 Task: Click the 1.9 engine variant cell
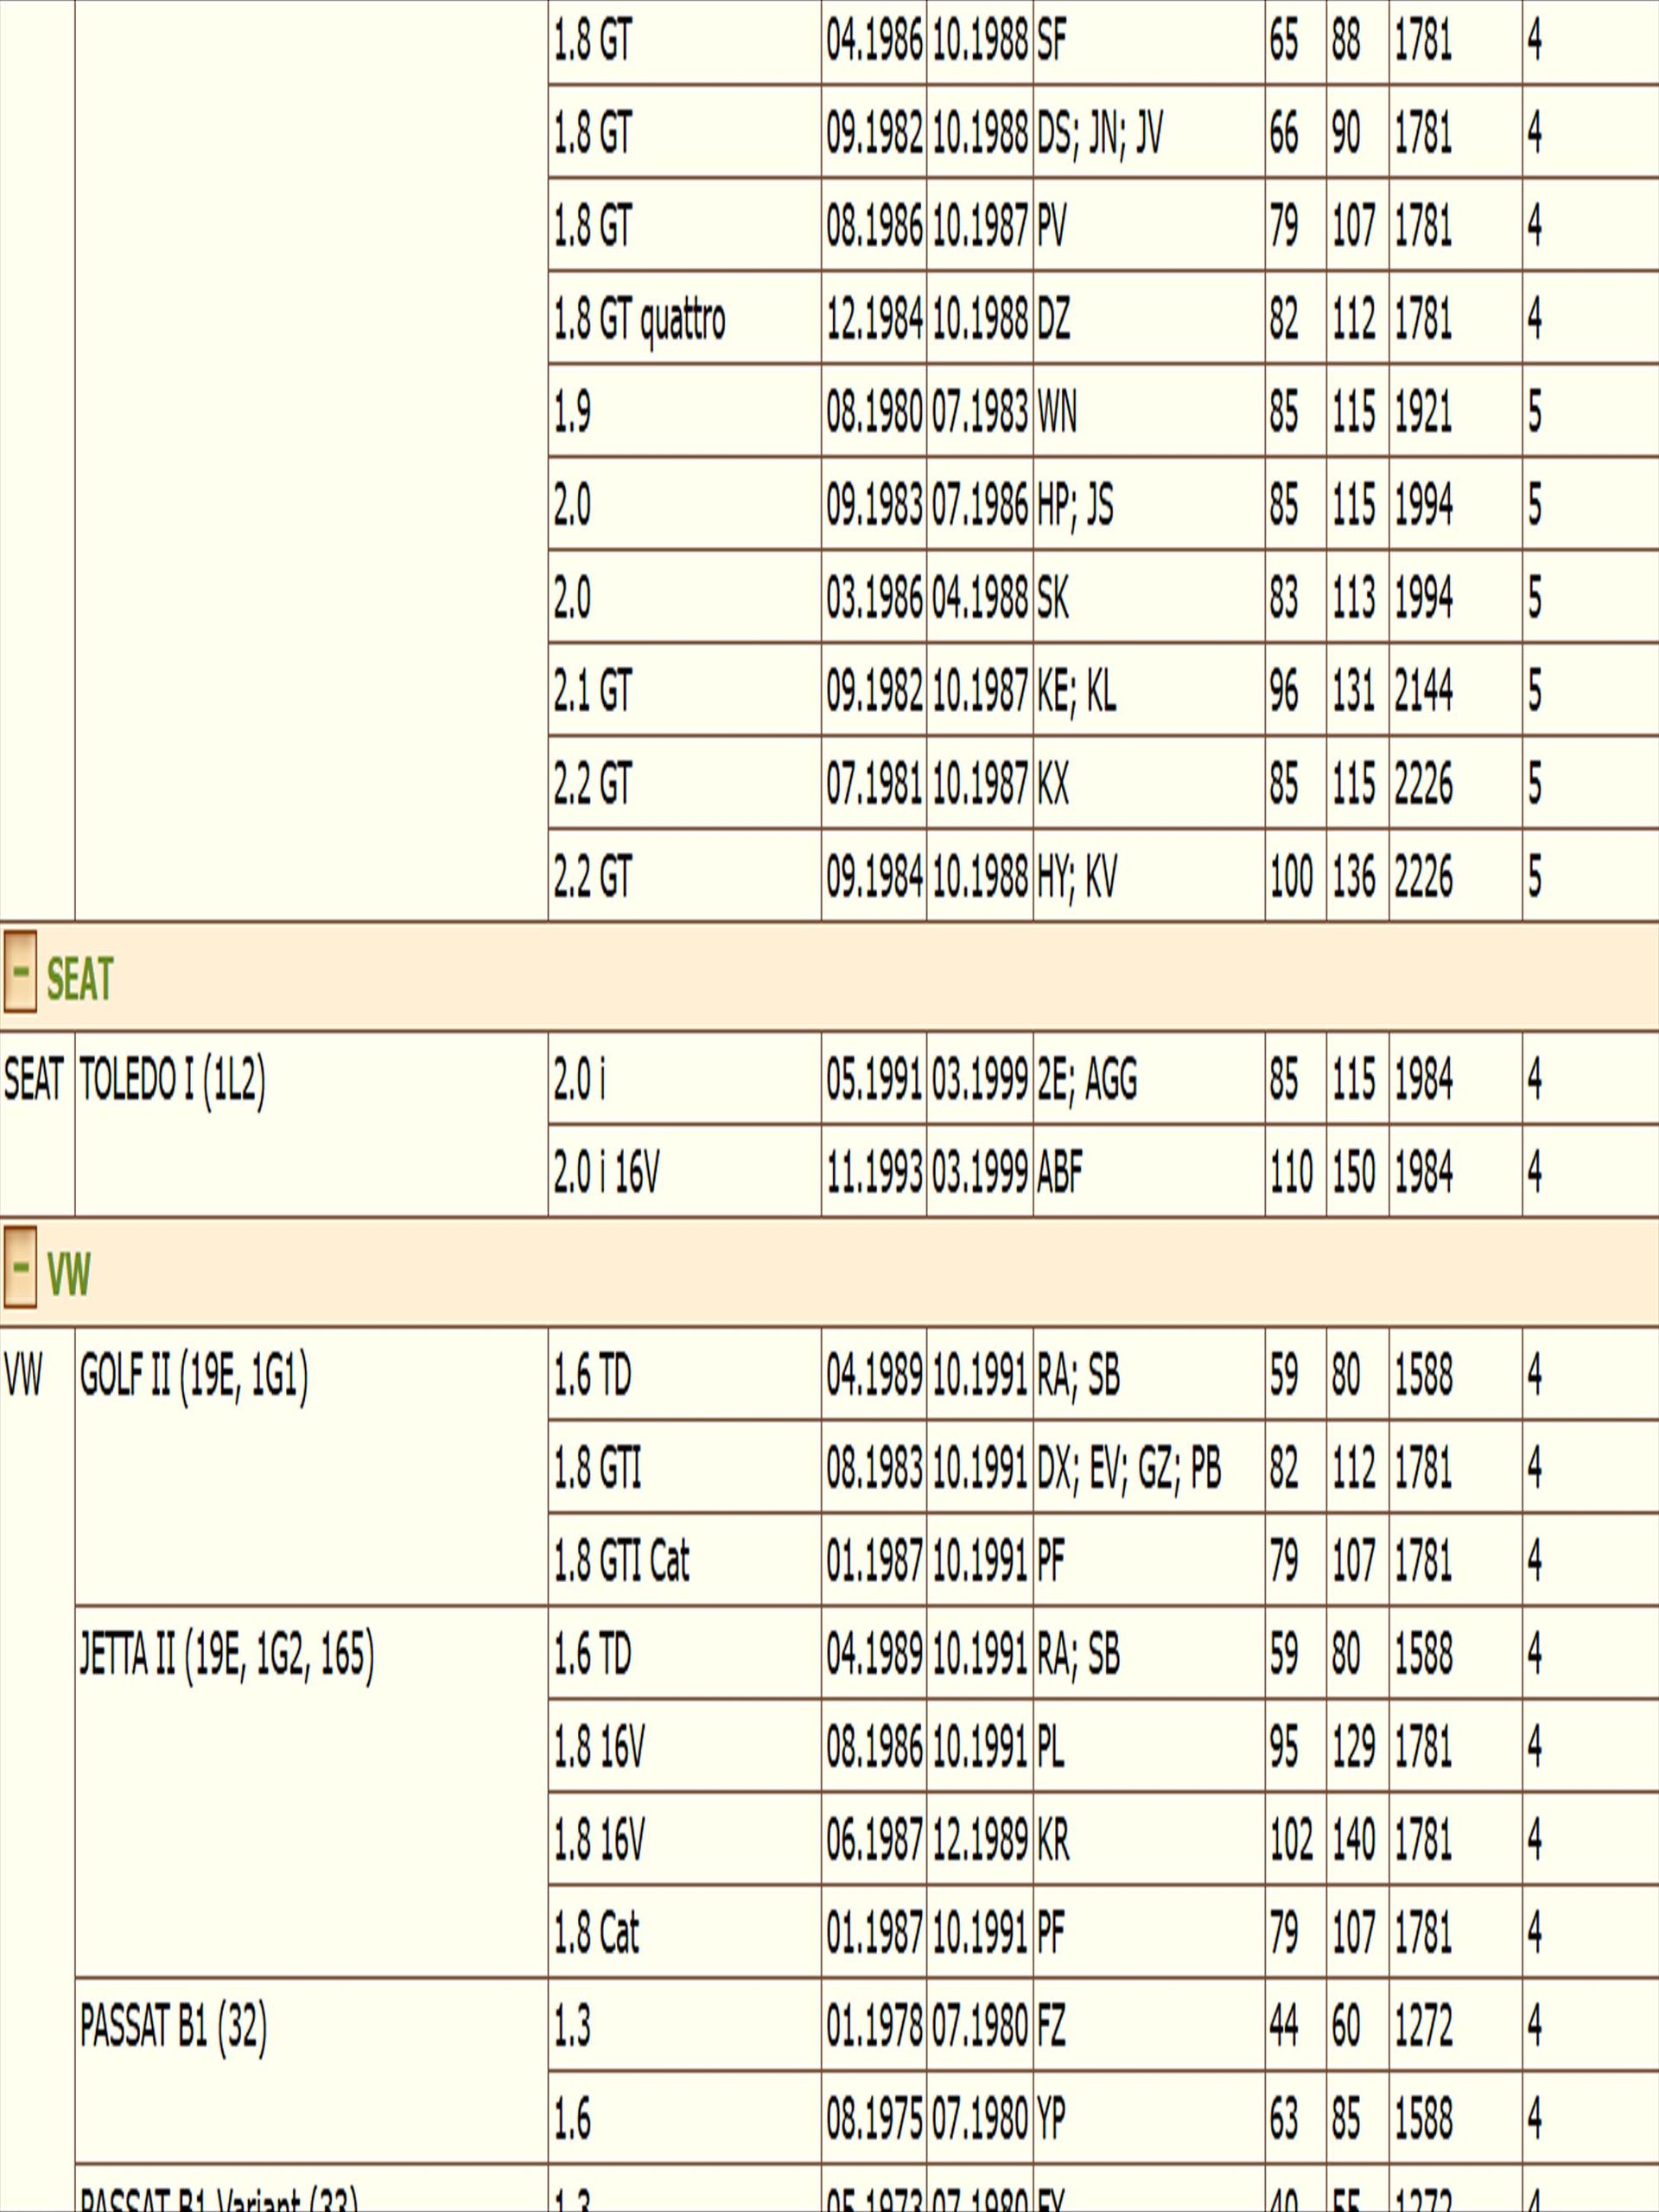coord(685,411)
